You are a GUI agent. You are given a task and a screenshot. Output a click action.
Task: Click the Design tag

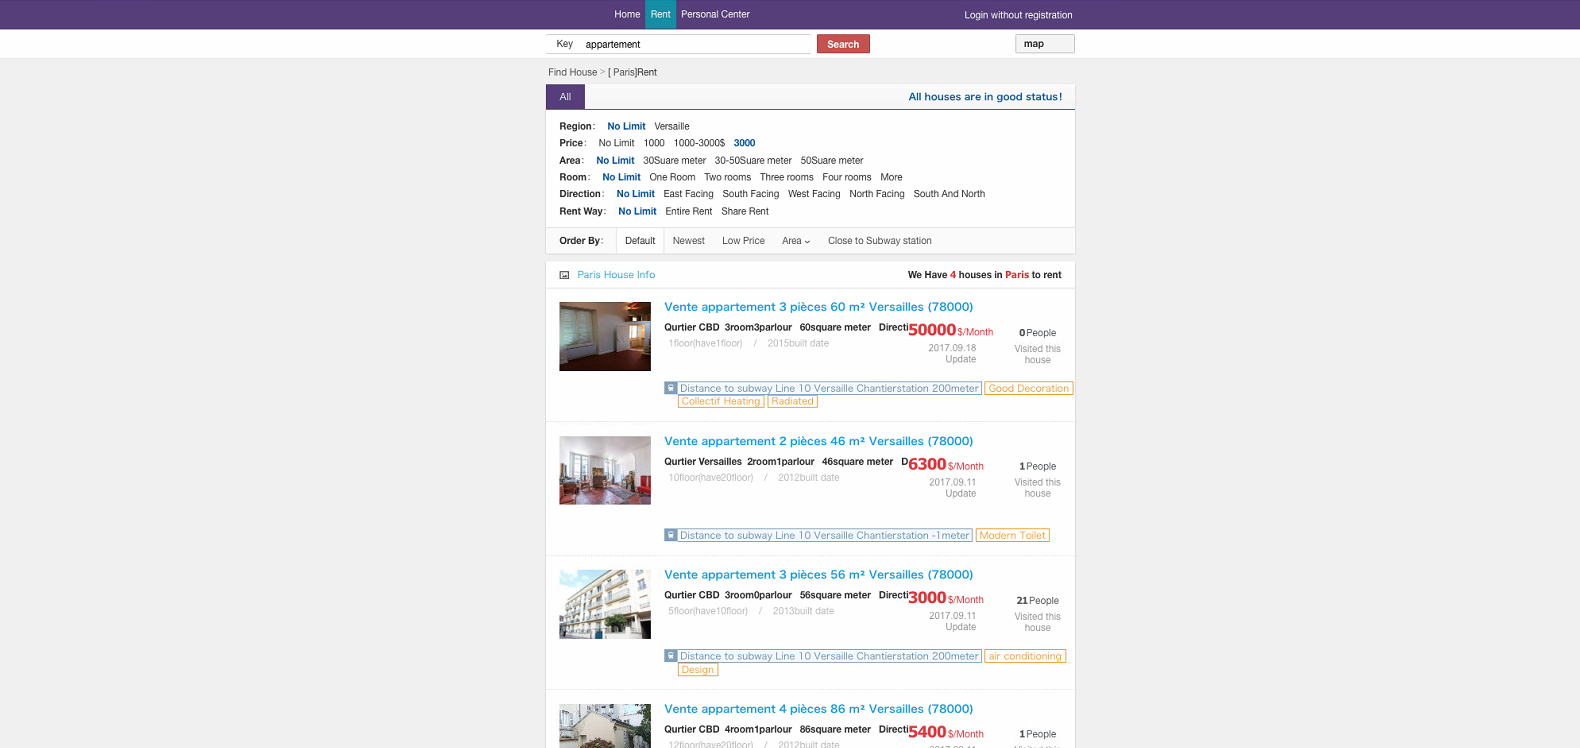click(698, 669)
